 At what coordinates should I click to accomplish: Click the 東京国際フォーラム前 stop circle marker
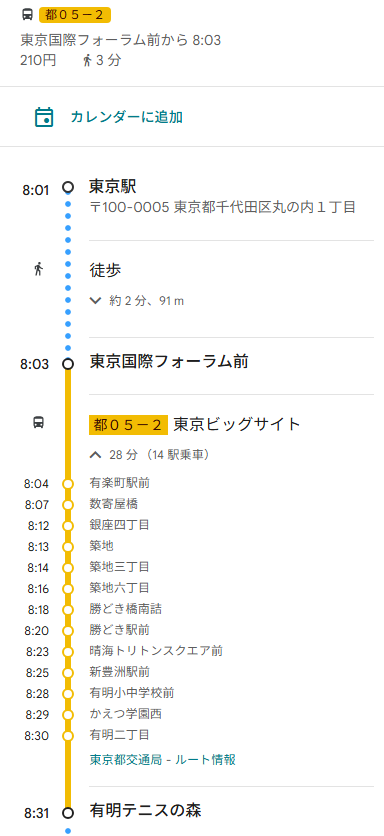(x=68, y=364)
